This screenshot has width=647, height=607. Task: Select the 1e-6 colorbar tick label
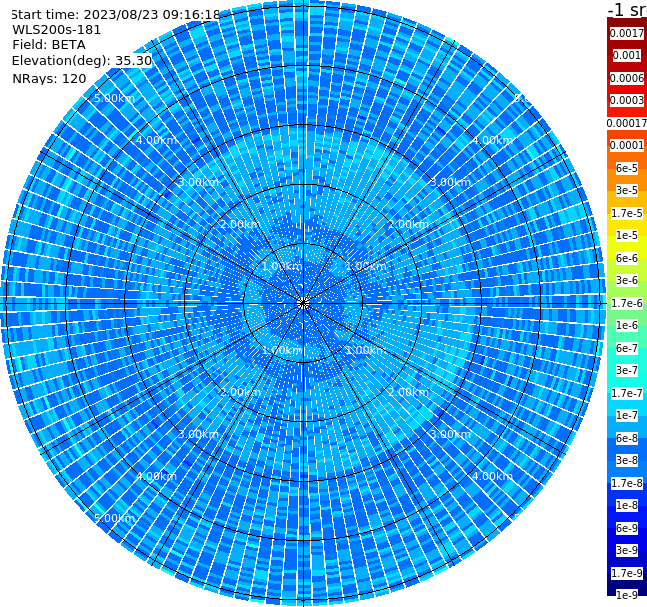(x=627, y=325)
